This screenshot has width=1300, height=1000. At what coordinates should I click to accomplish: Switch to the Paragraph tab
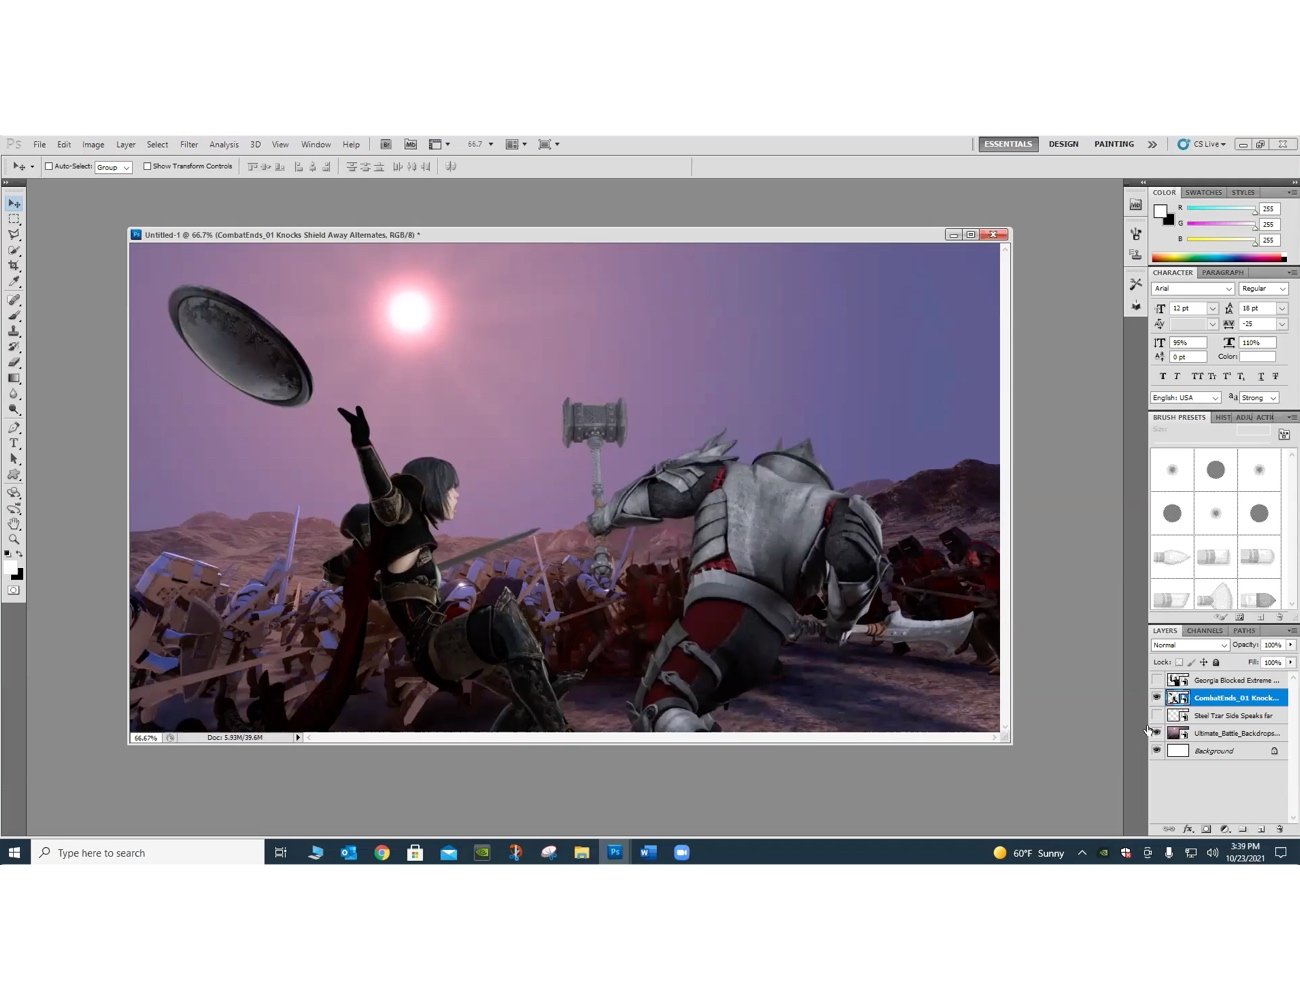[x=1223, y=272]
